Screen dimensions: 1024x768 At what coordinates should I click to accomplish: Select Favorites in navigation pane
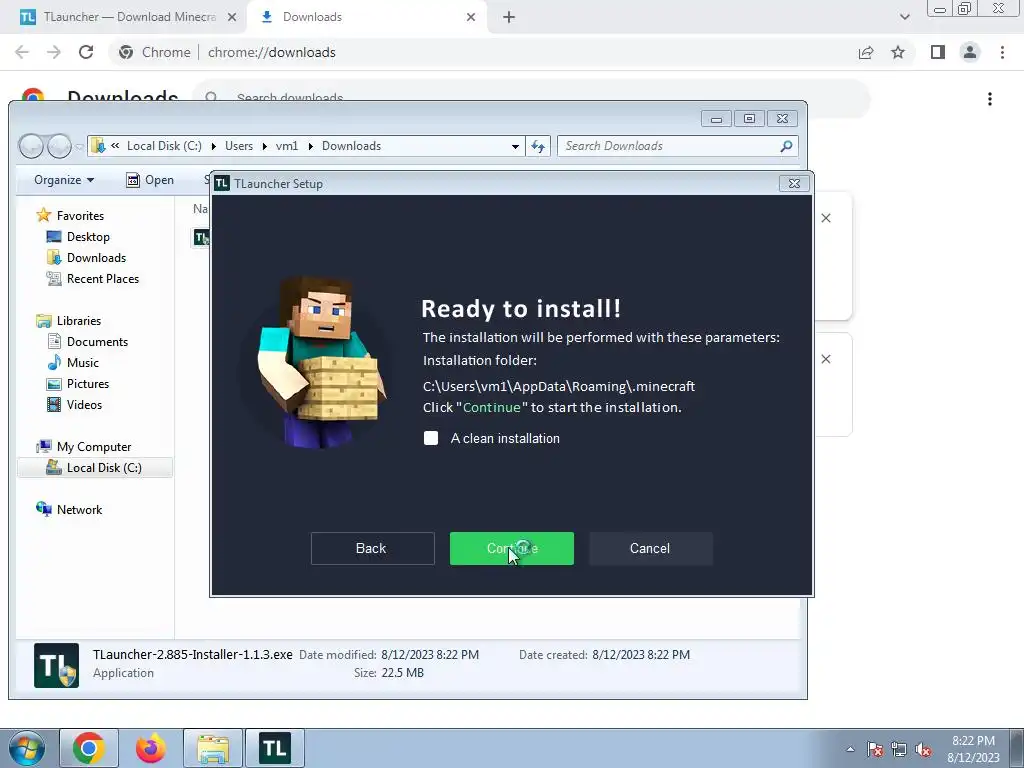coord(80,216)
